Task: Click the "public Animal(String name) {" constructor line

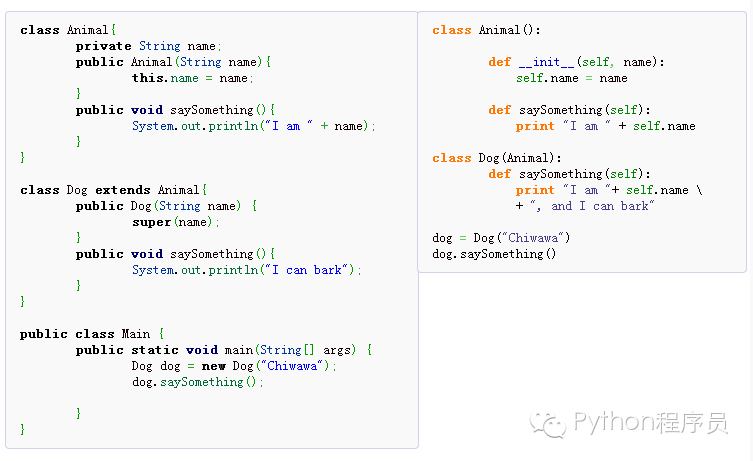Action: pos(173,62)
